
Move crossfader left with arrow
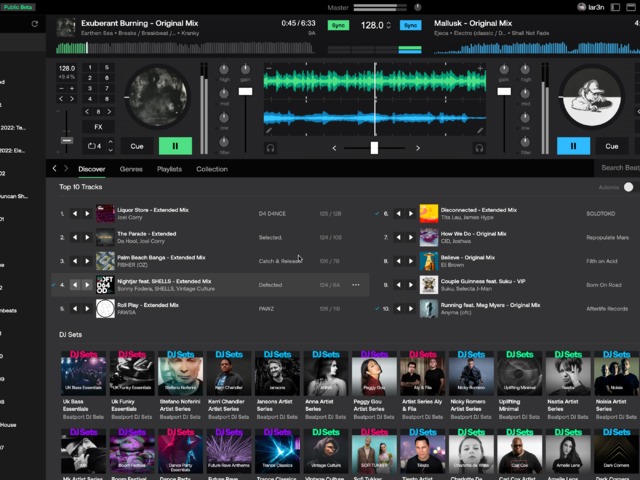[334, 148]
